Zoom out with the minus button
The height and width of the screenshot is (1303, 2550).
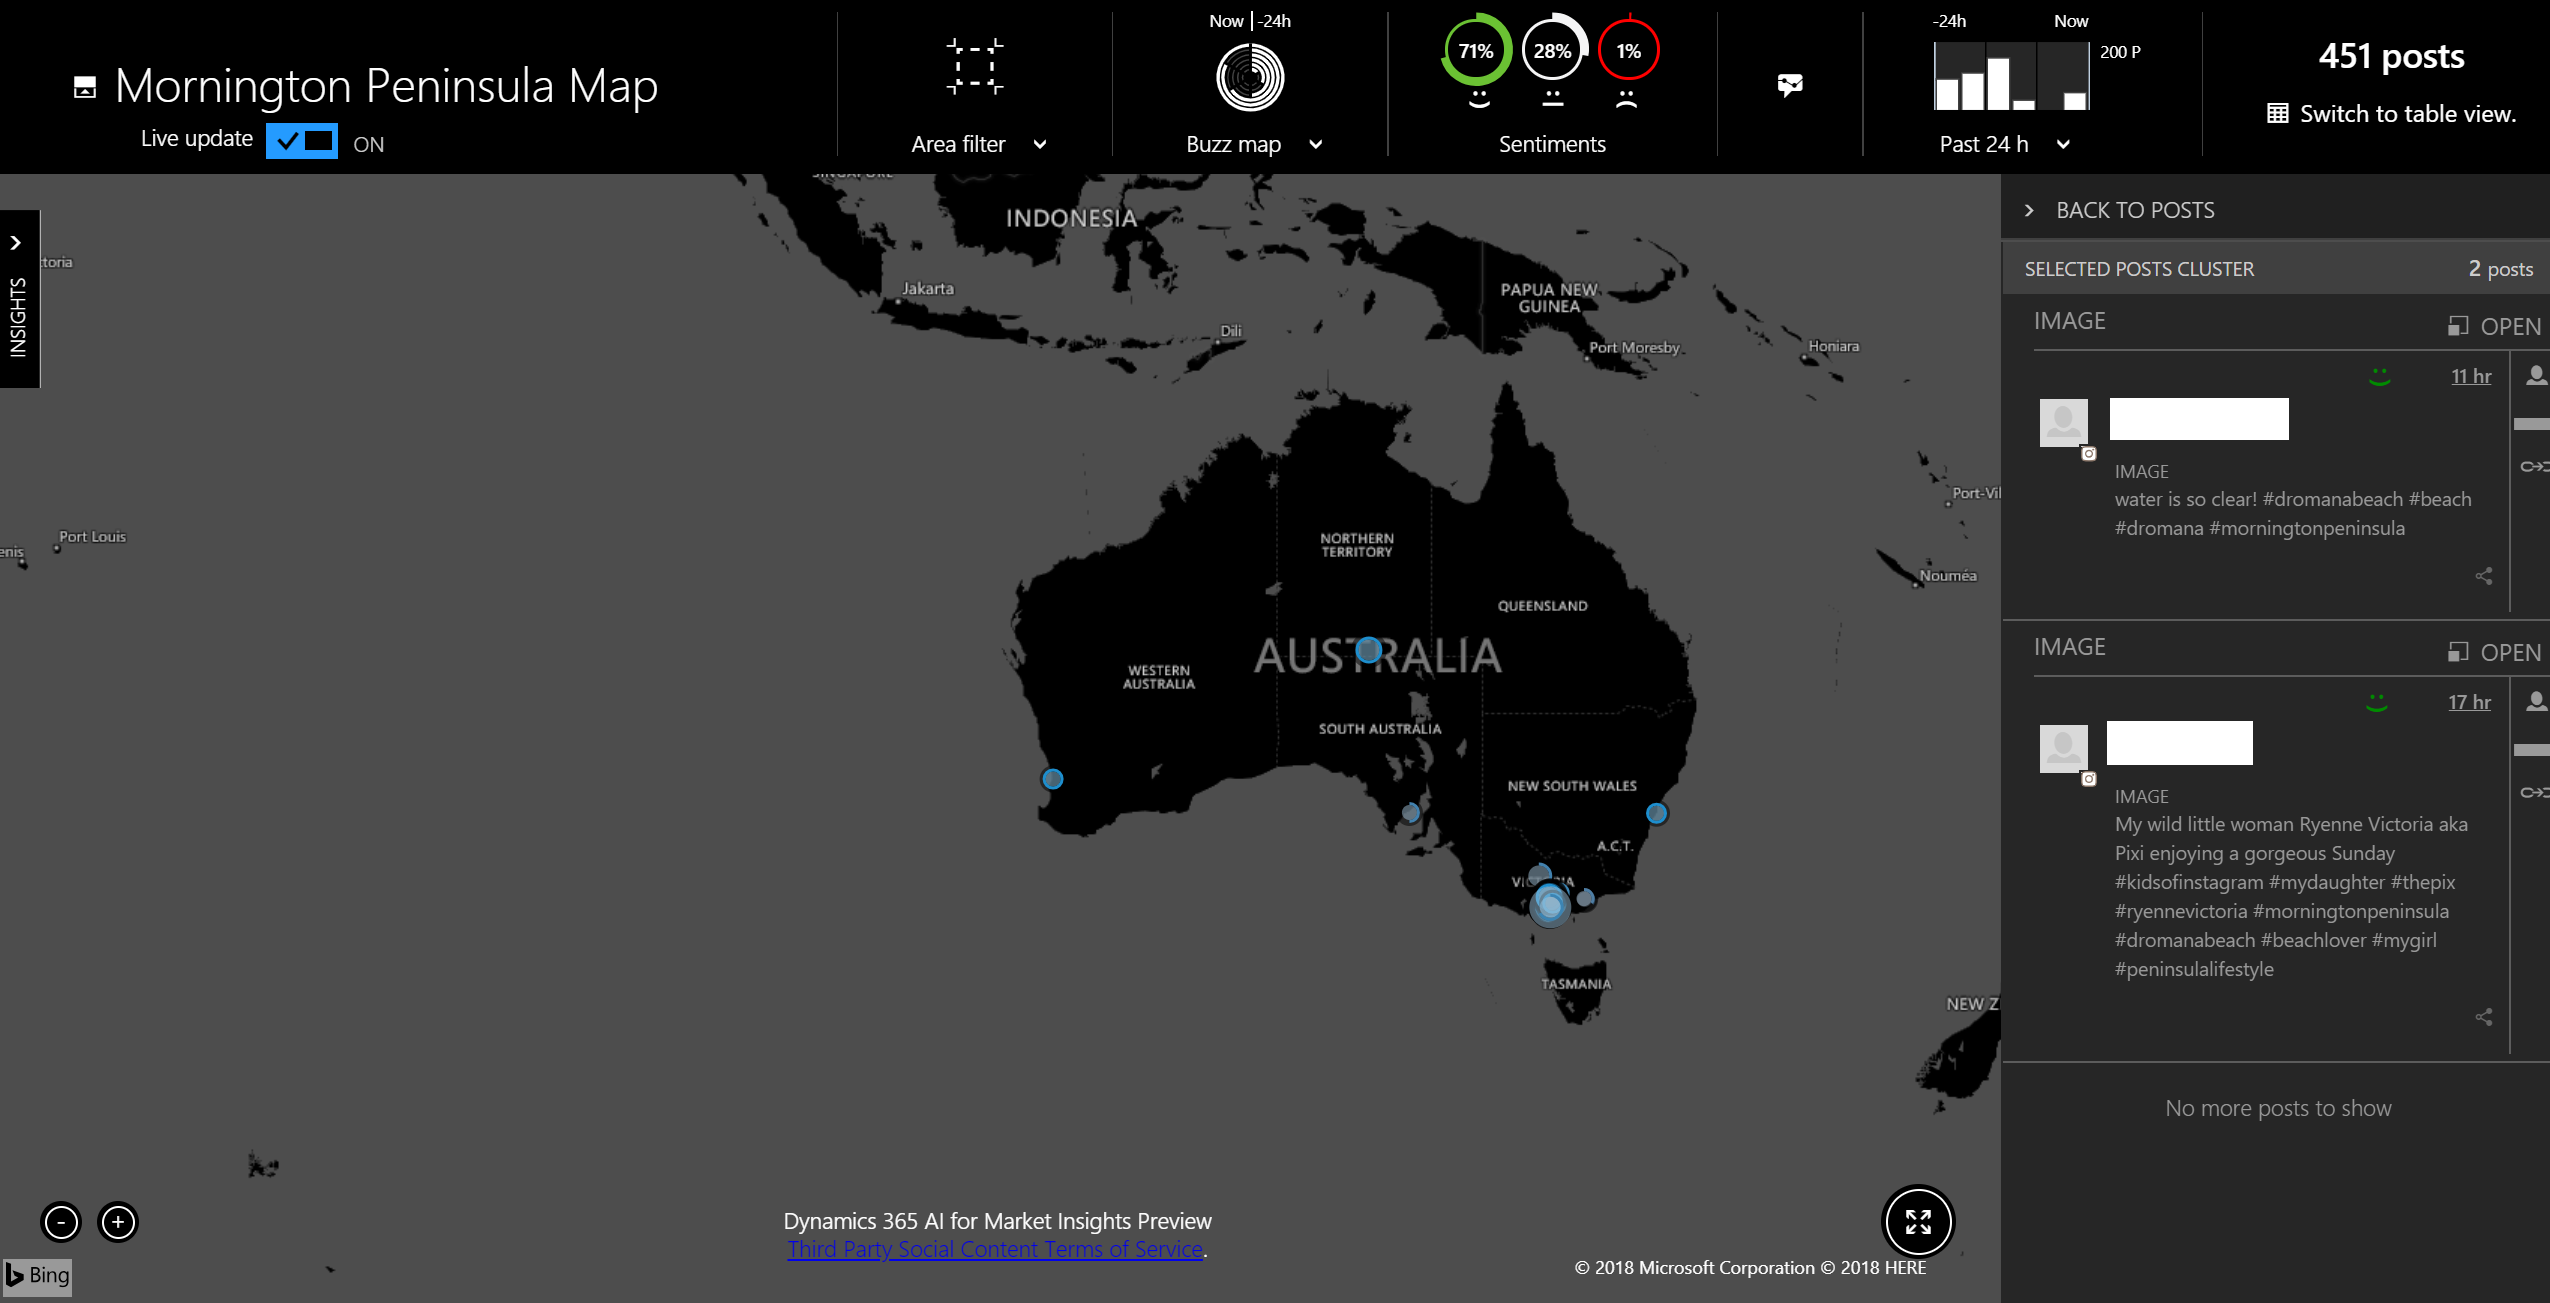click(61, 1221)
